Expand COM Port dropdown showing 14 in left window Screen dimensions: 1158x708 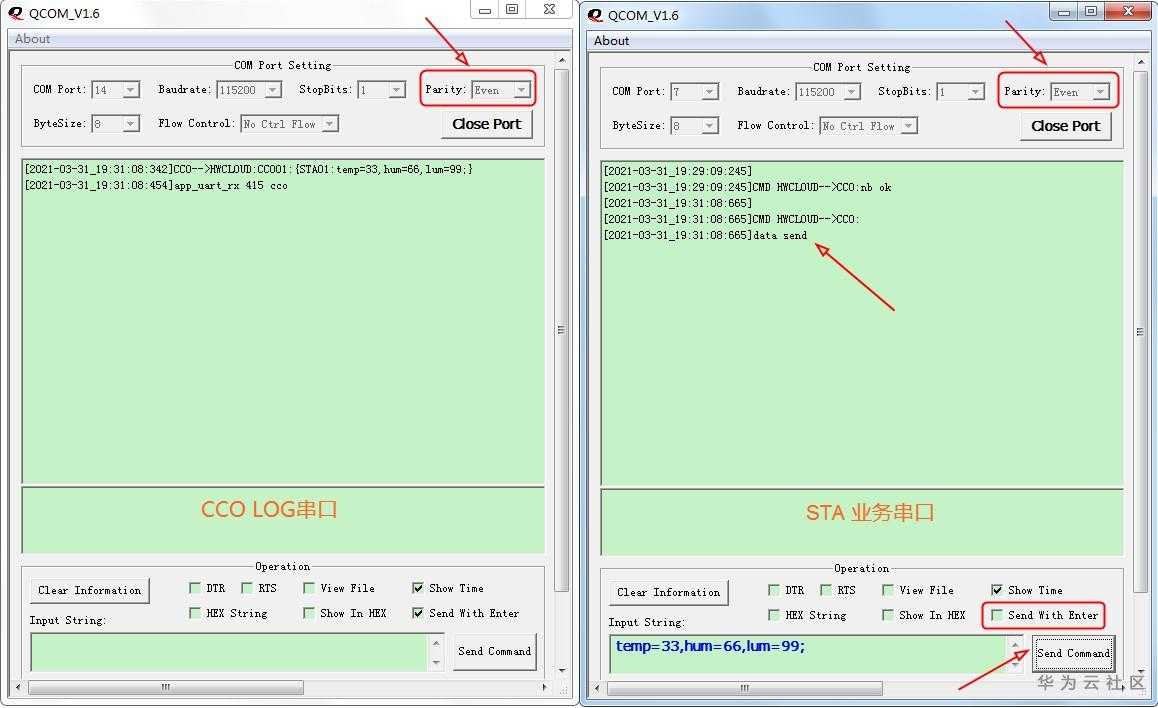coord(131,90)
